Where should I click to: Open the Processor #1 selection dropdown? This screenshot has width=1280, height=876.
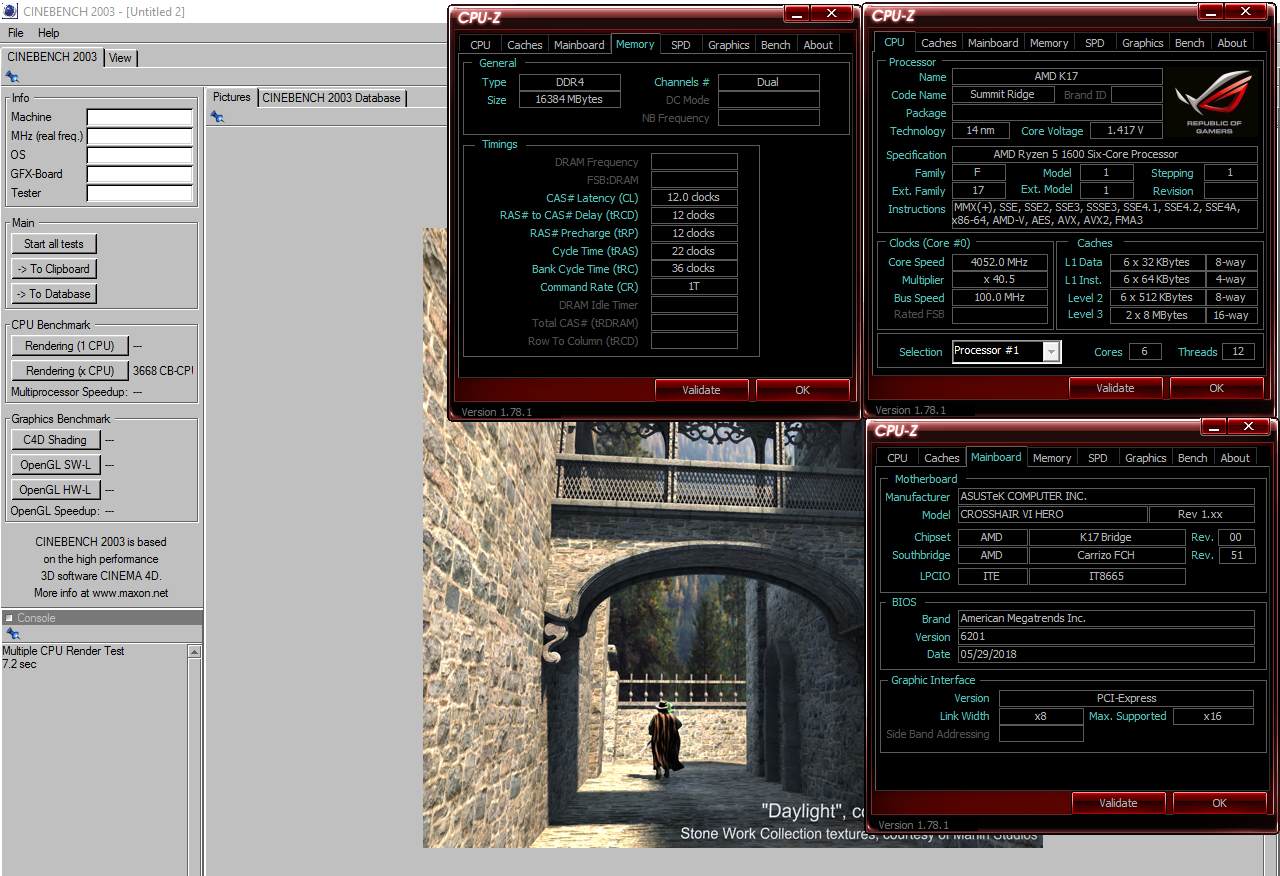click(x=1050, y=351)
